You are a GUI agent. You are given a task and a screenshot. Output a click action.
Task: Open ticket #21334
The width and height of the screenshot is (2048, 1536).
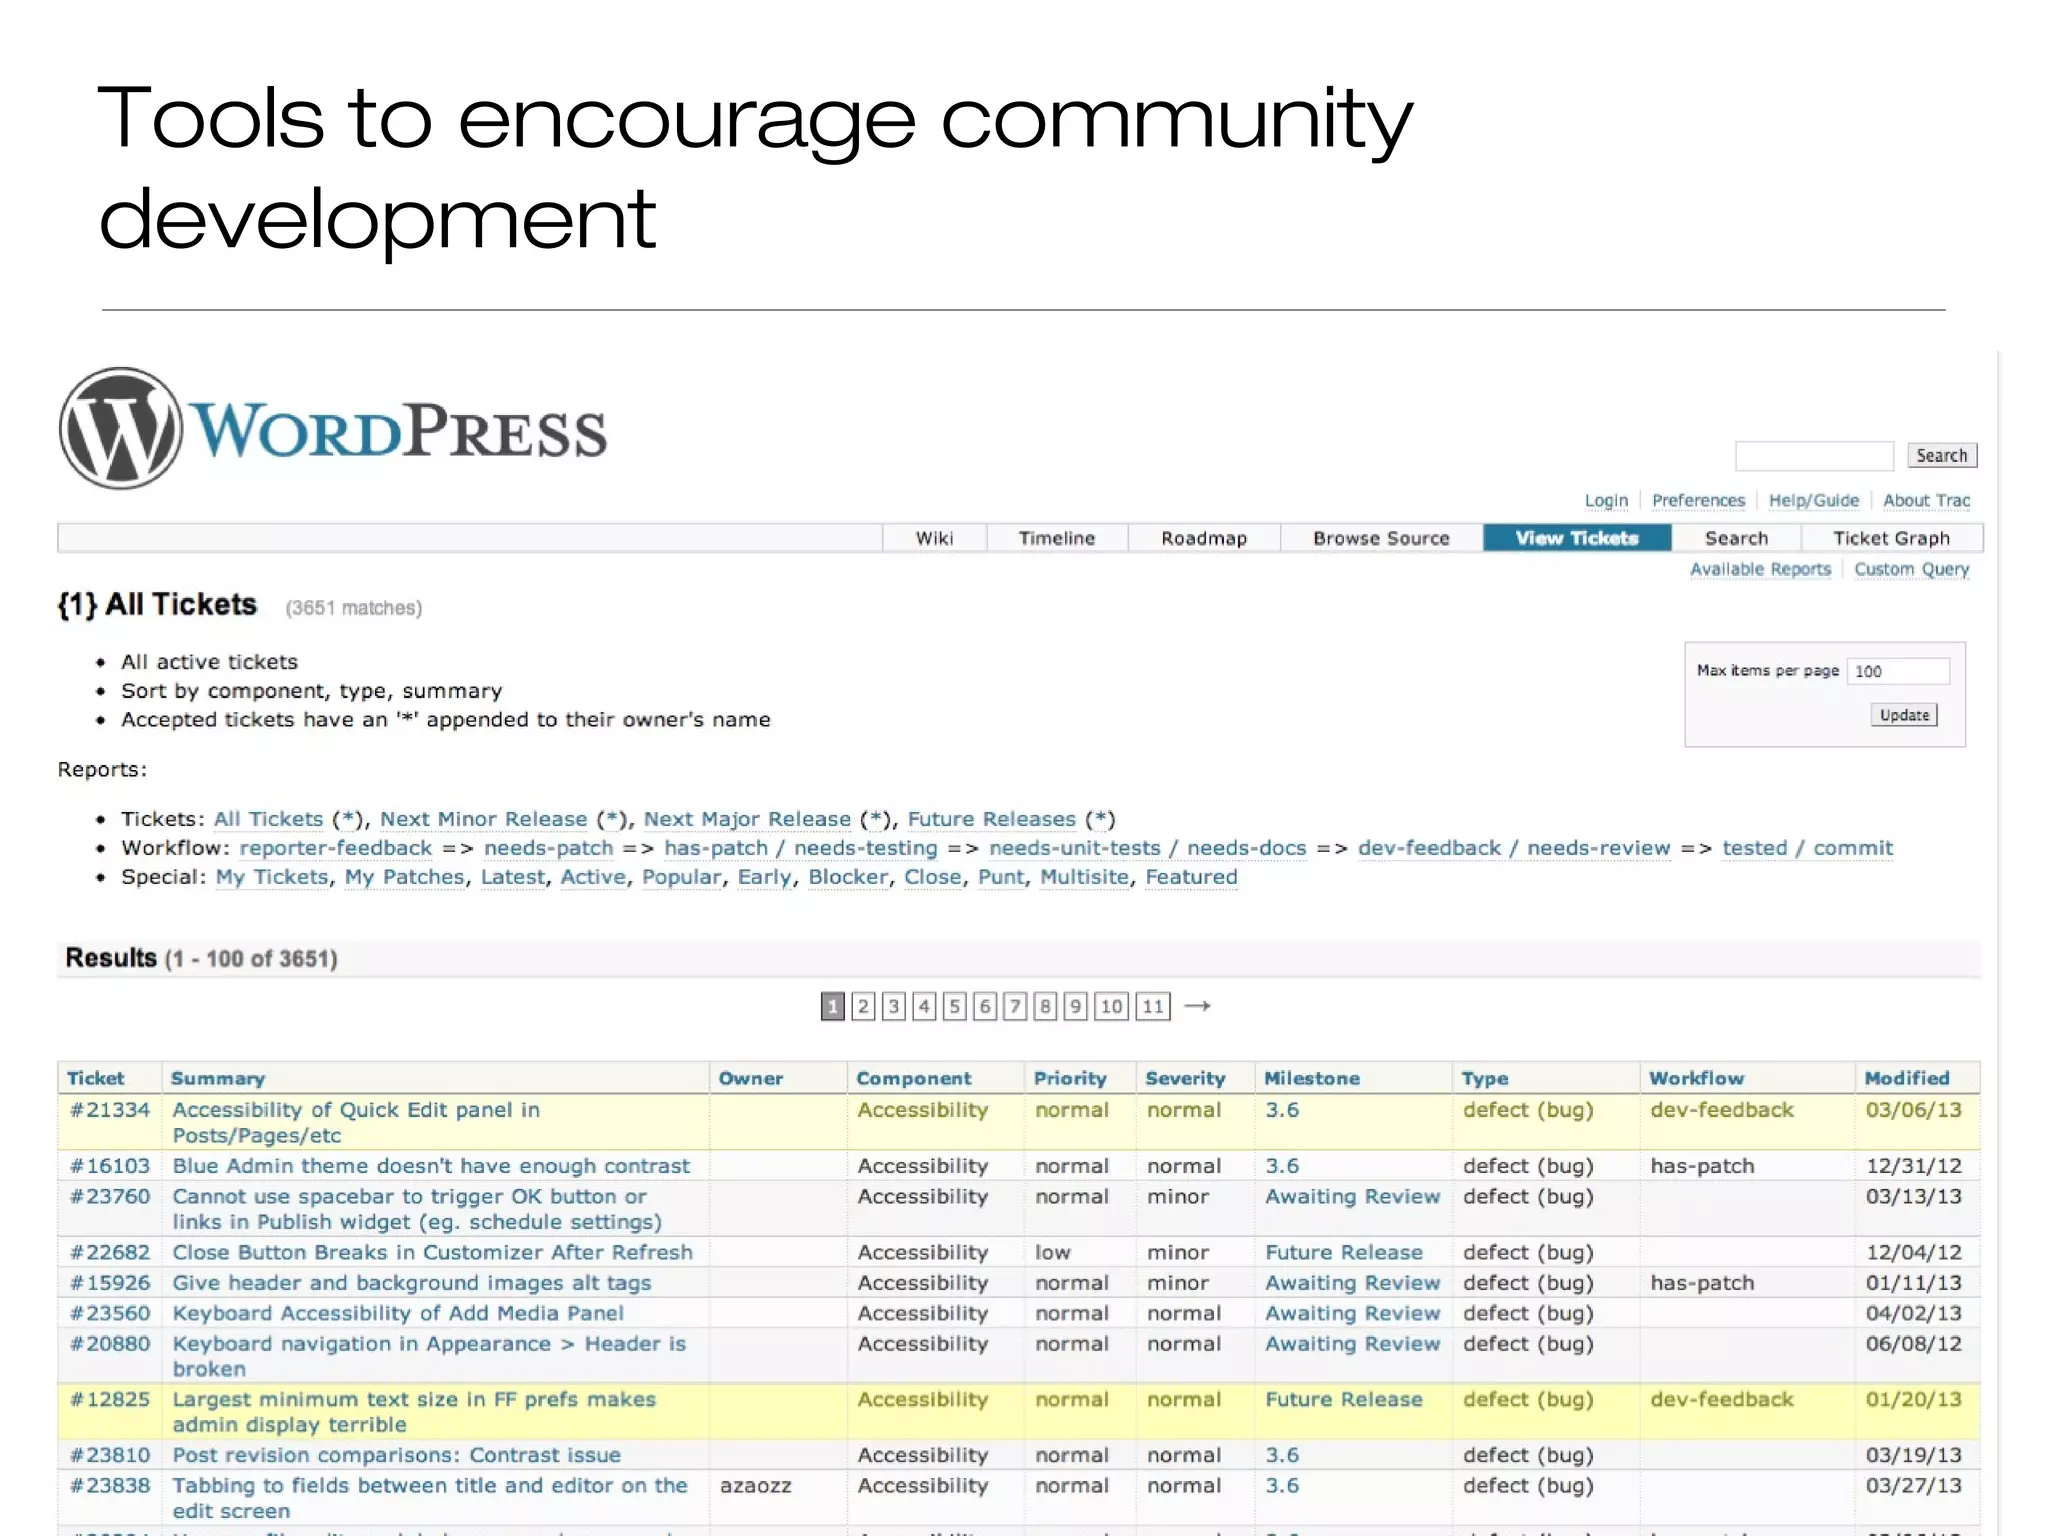(110, 1110)
